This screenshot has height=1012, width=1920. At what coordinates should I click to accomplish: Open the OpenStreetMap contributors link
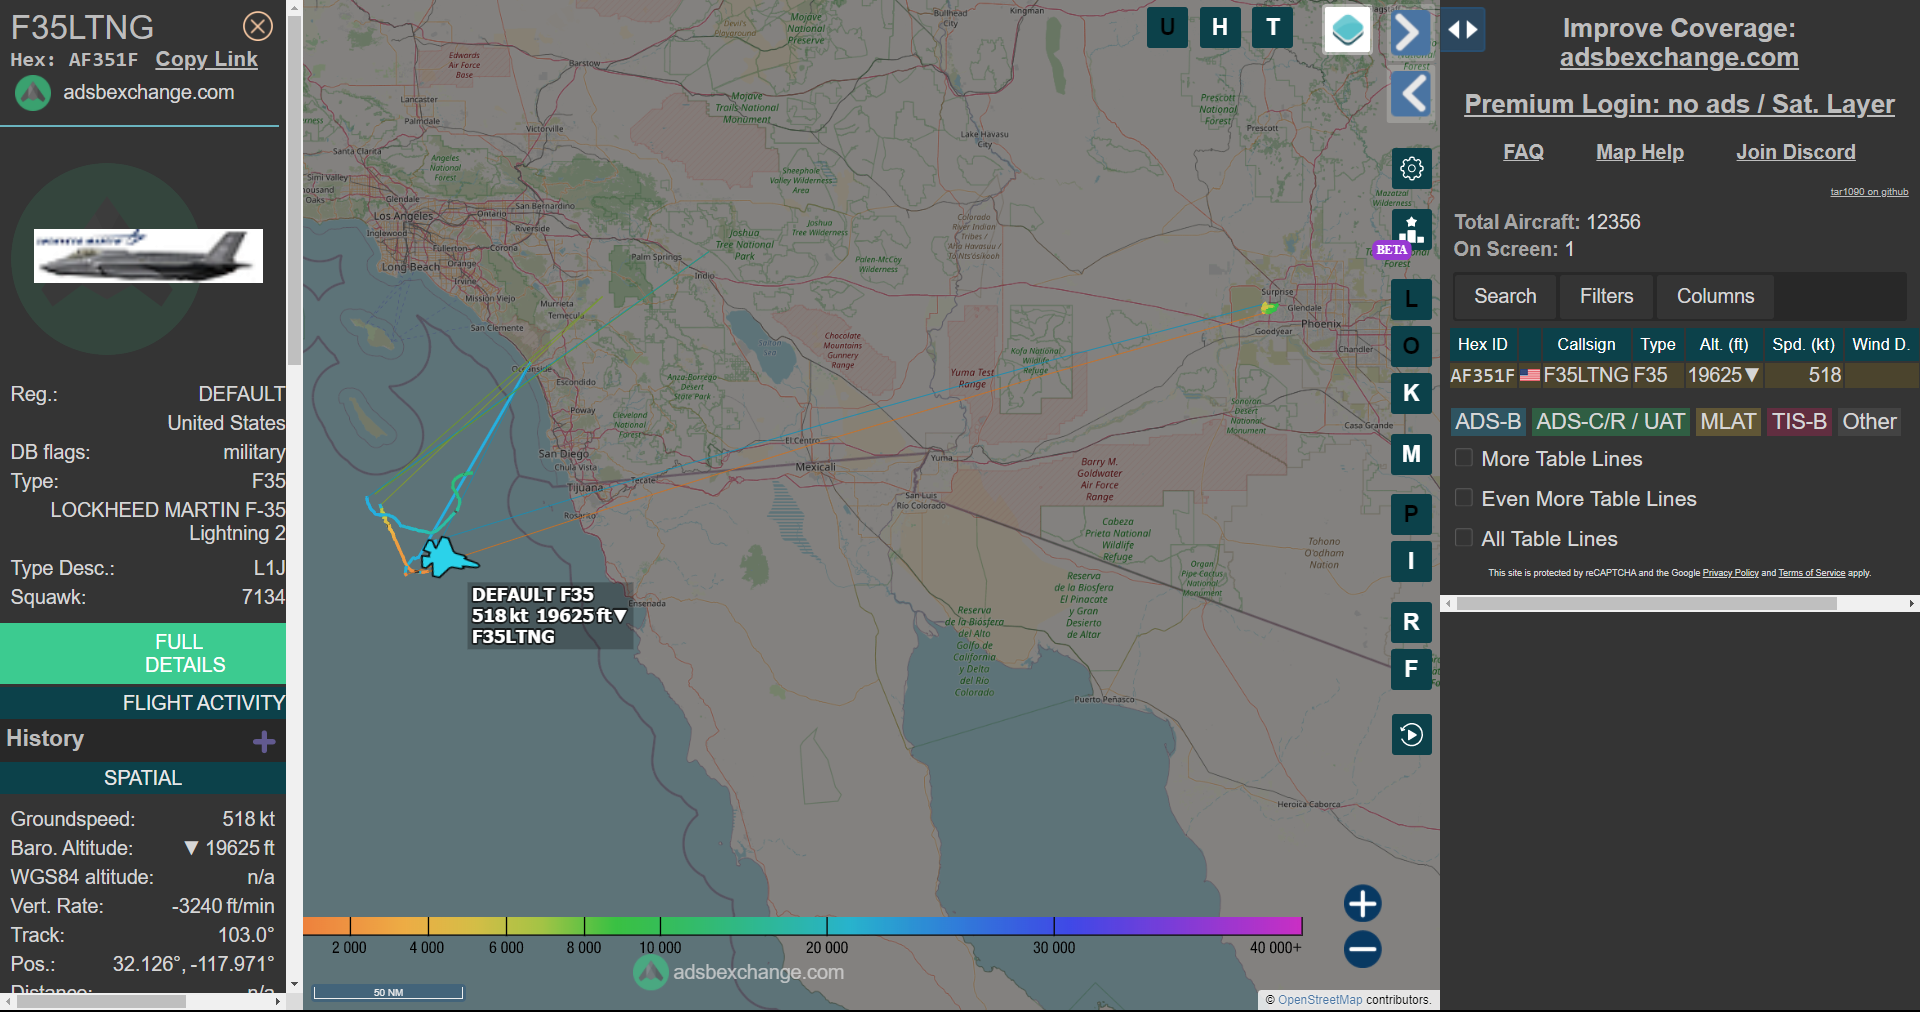point(1320,999)
